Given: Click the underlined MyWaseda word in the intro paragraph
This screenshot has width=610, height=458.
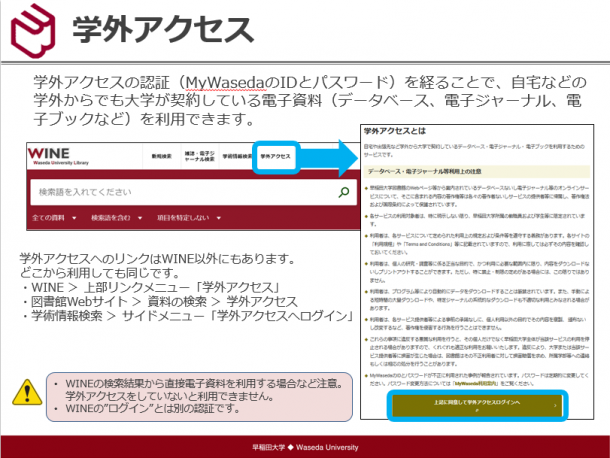Looking at the screenshot, I should pyautogui.click(x=224, y=82).
